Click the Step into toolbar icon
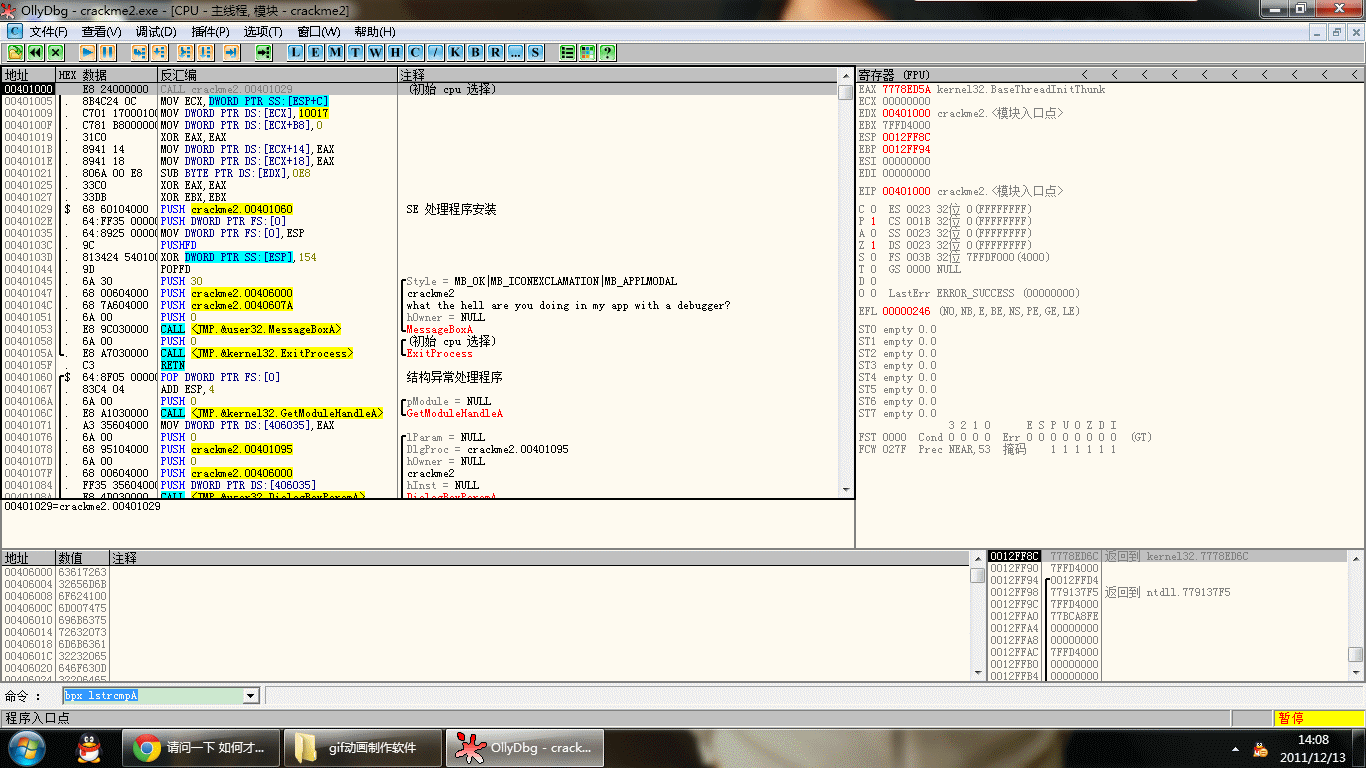 coord(139,52)
